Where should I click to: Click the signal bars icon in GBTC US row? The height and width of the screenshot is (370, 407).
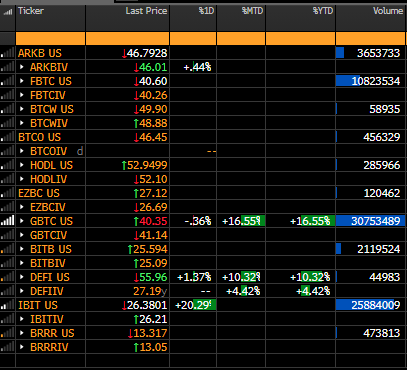click(x=7, y=221)
